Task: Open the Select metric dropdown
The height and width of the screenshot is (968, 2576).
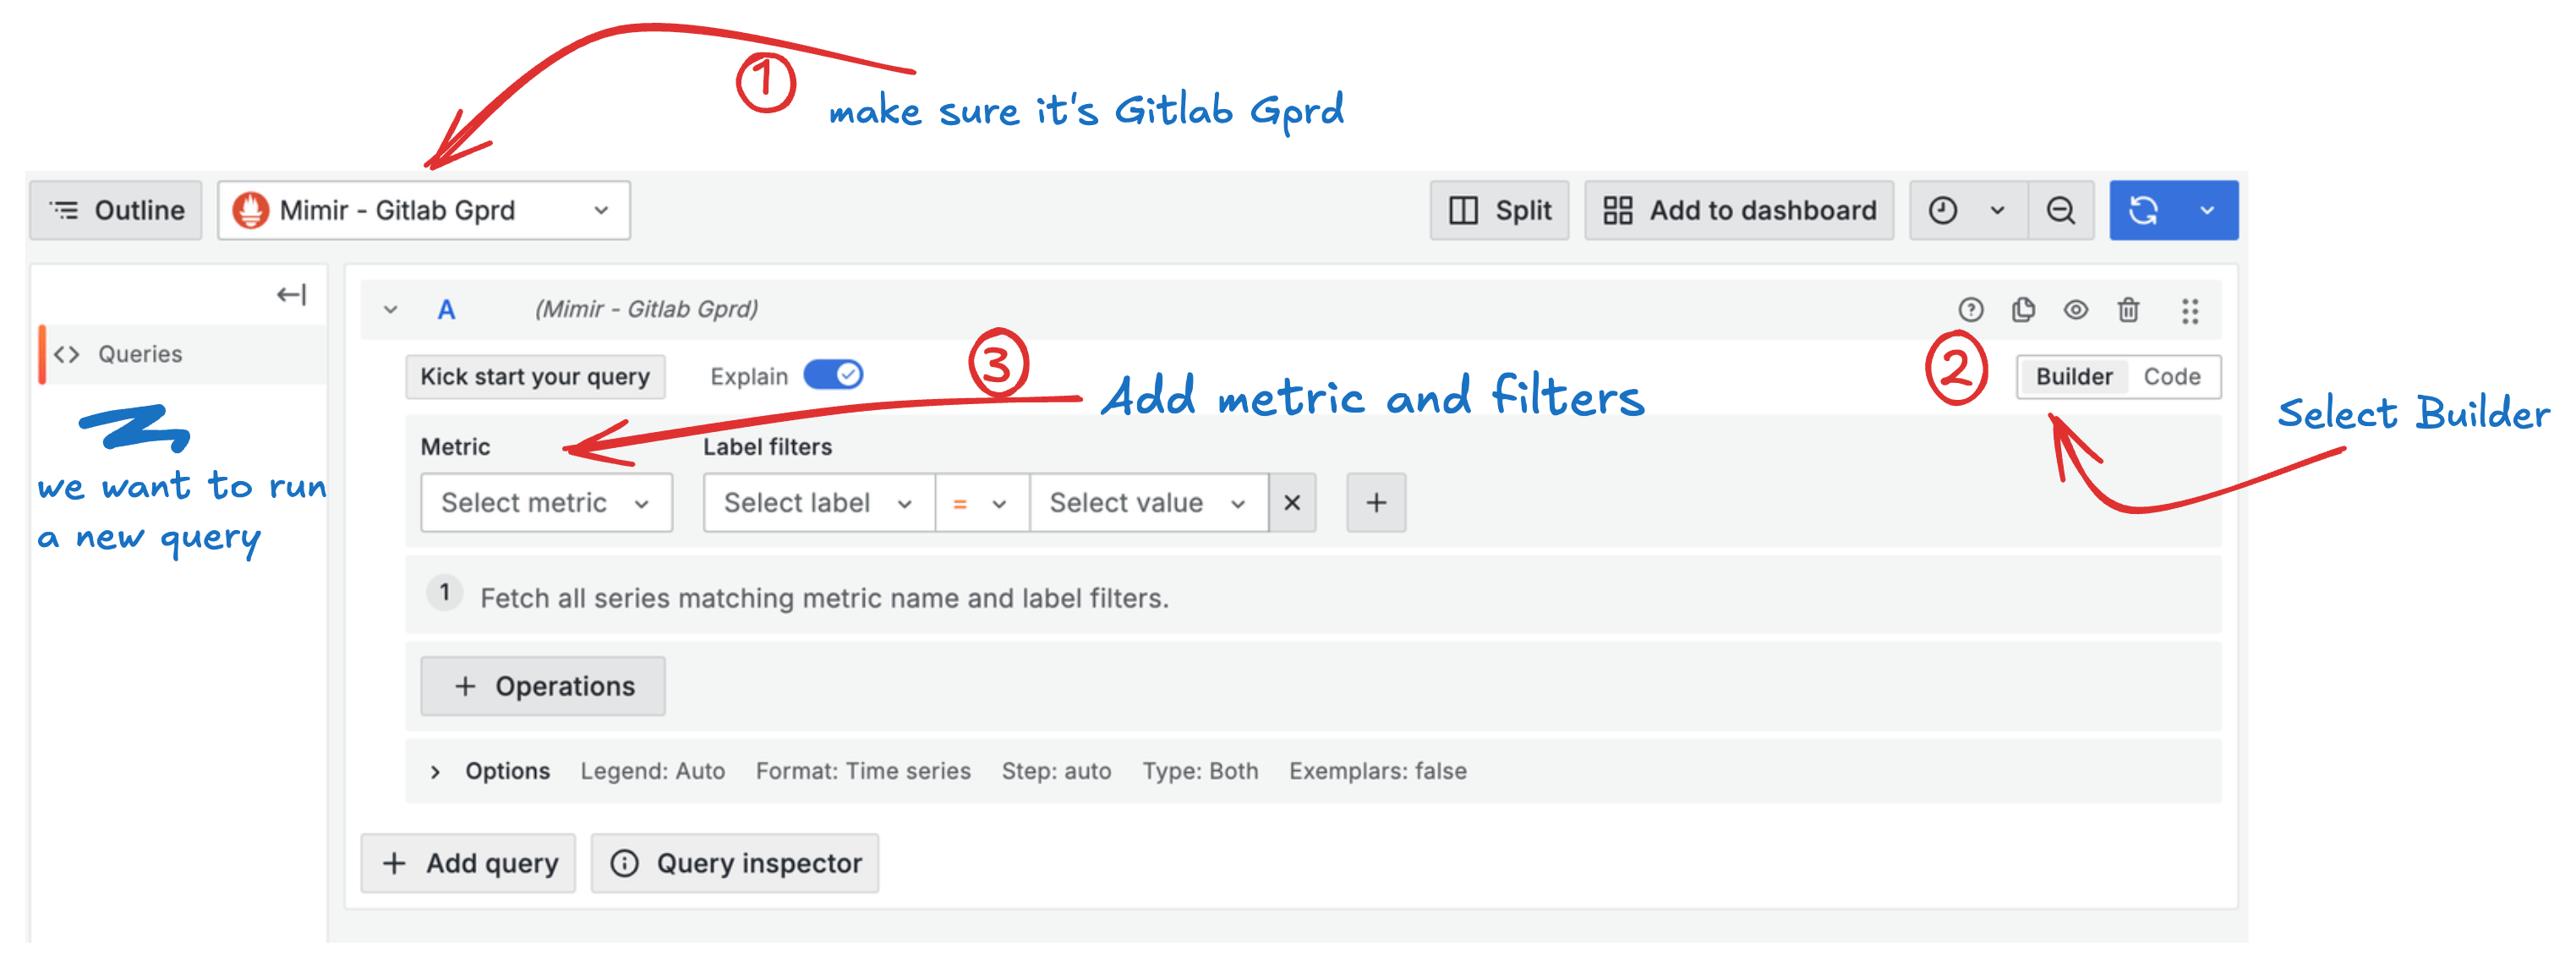Action: coord(546,502)
